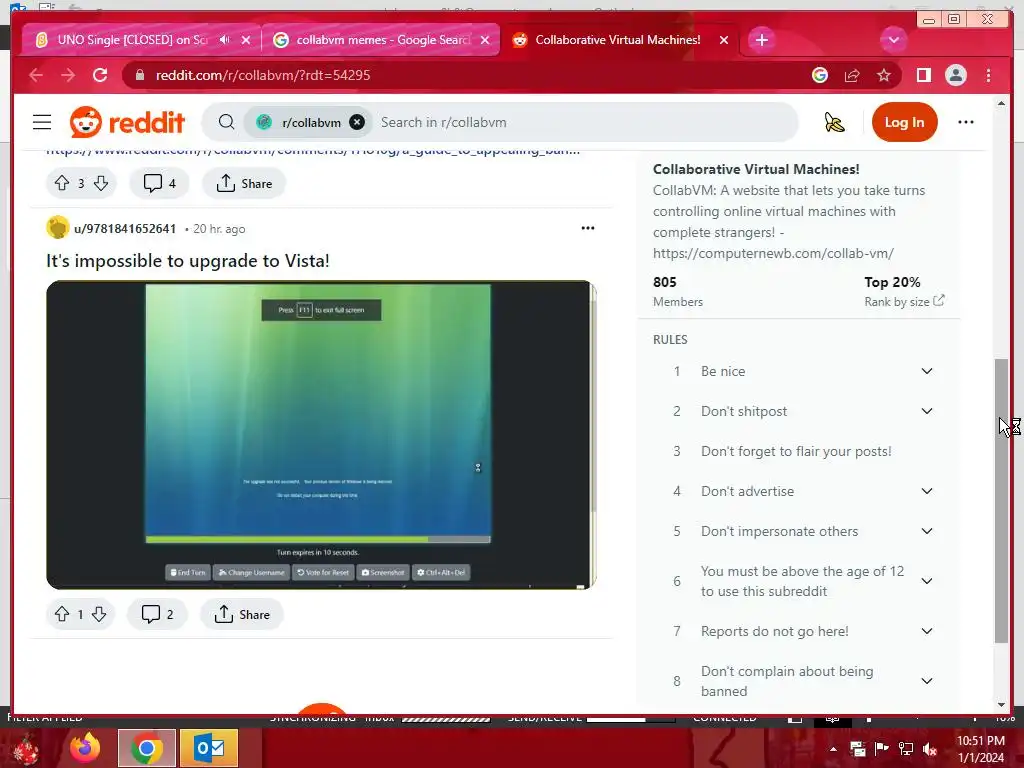The image size is (1024, 768).
Task: Show hidden system tray icons
Action: click(x=833, y=749)
